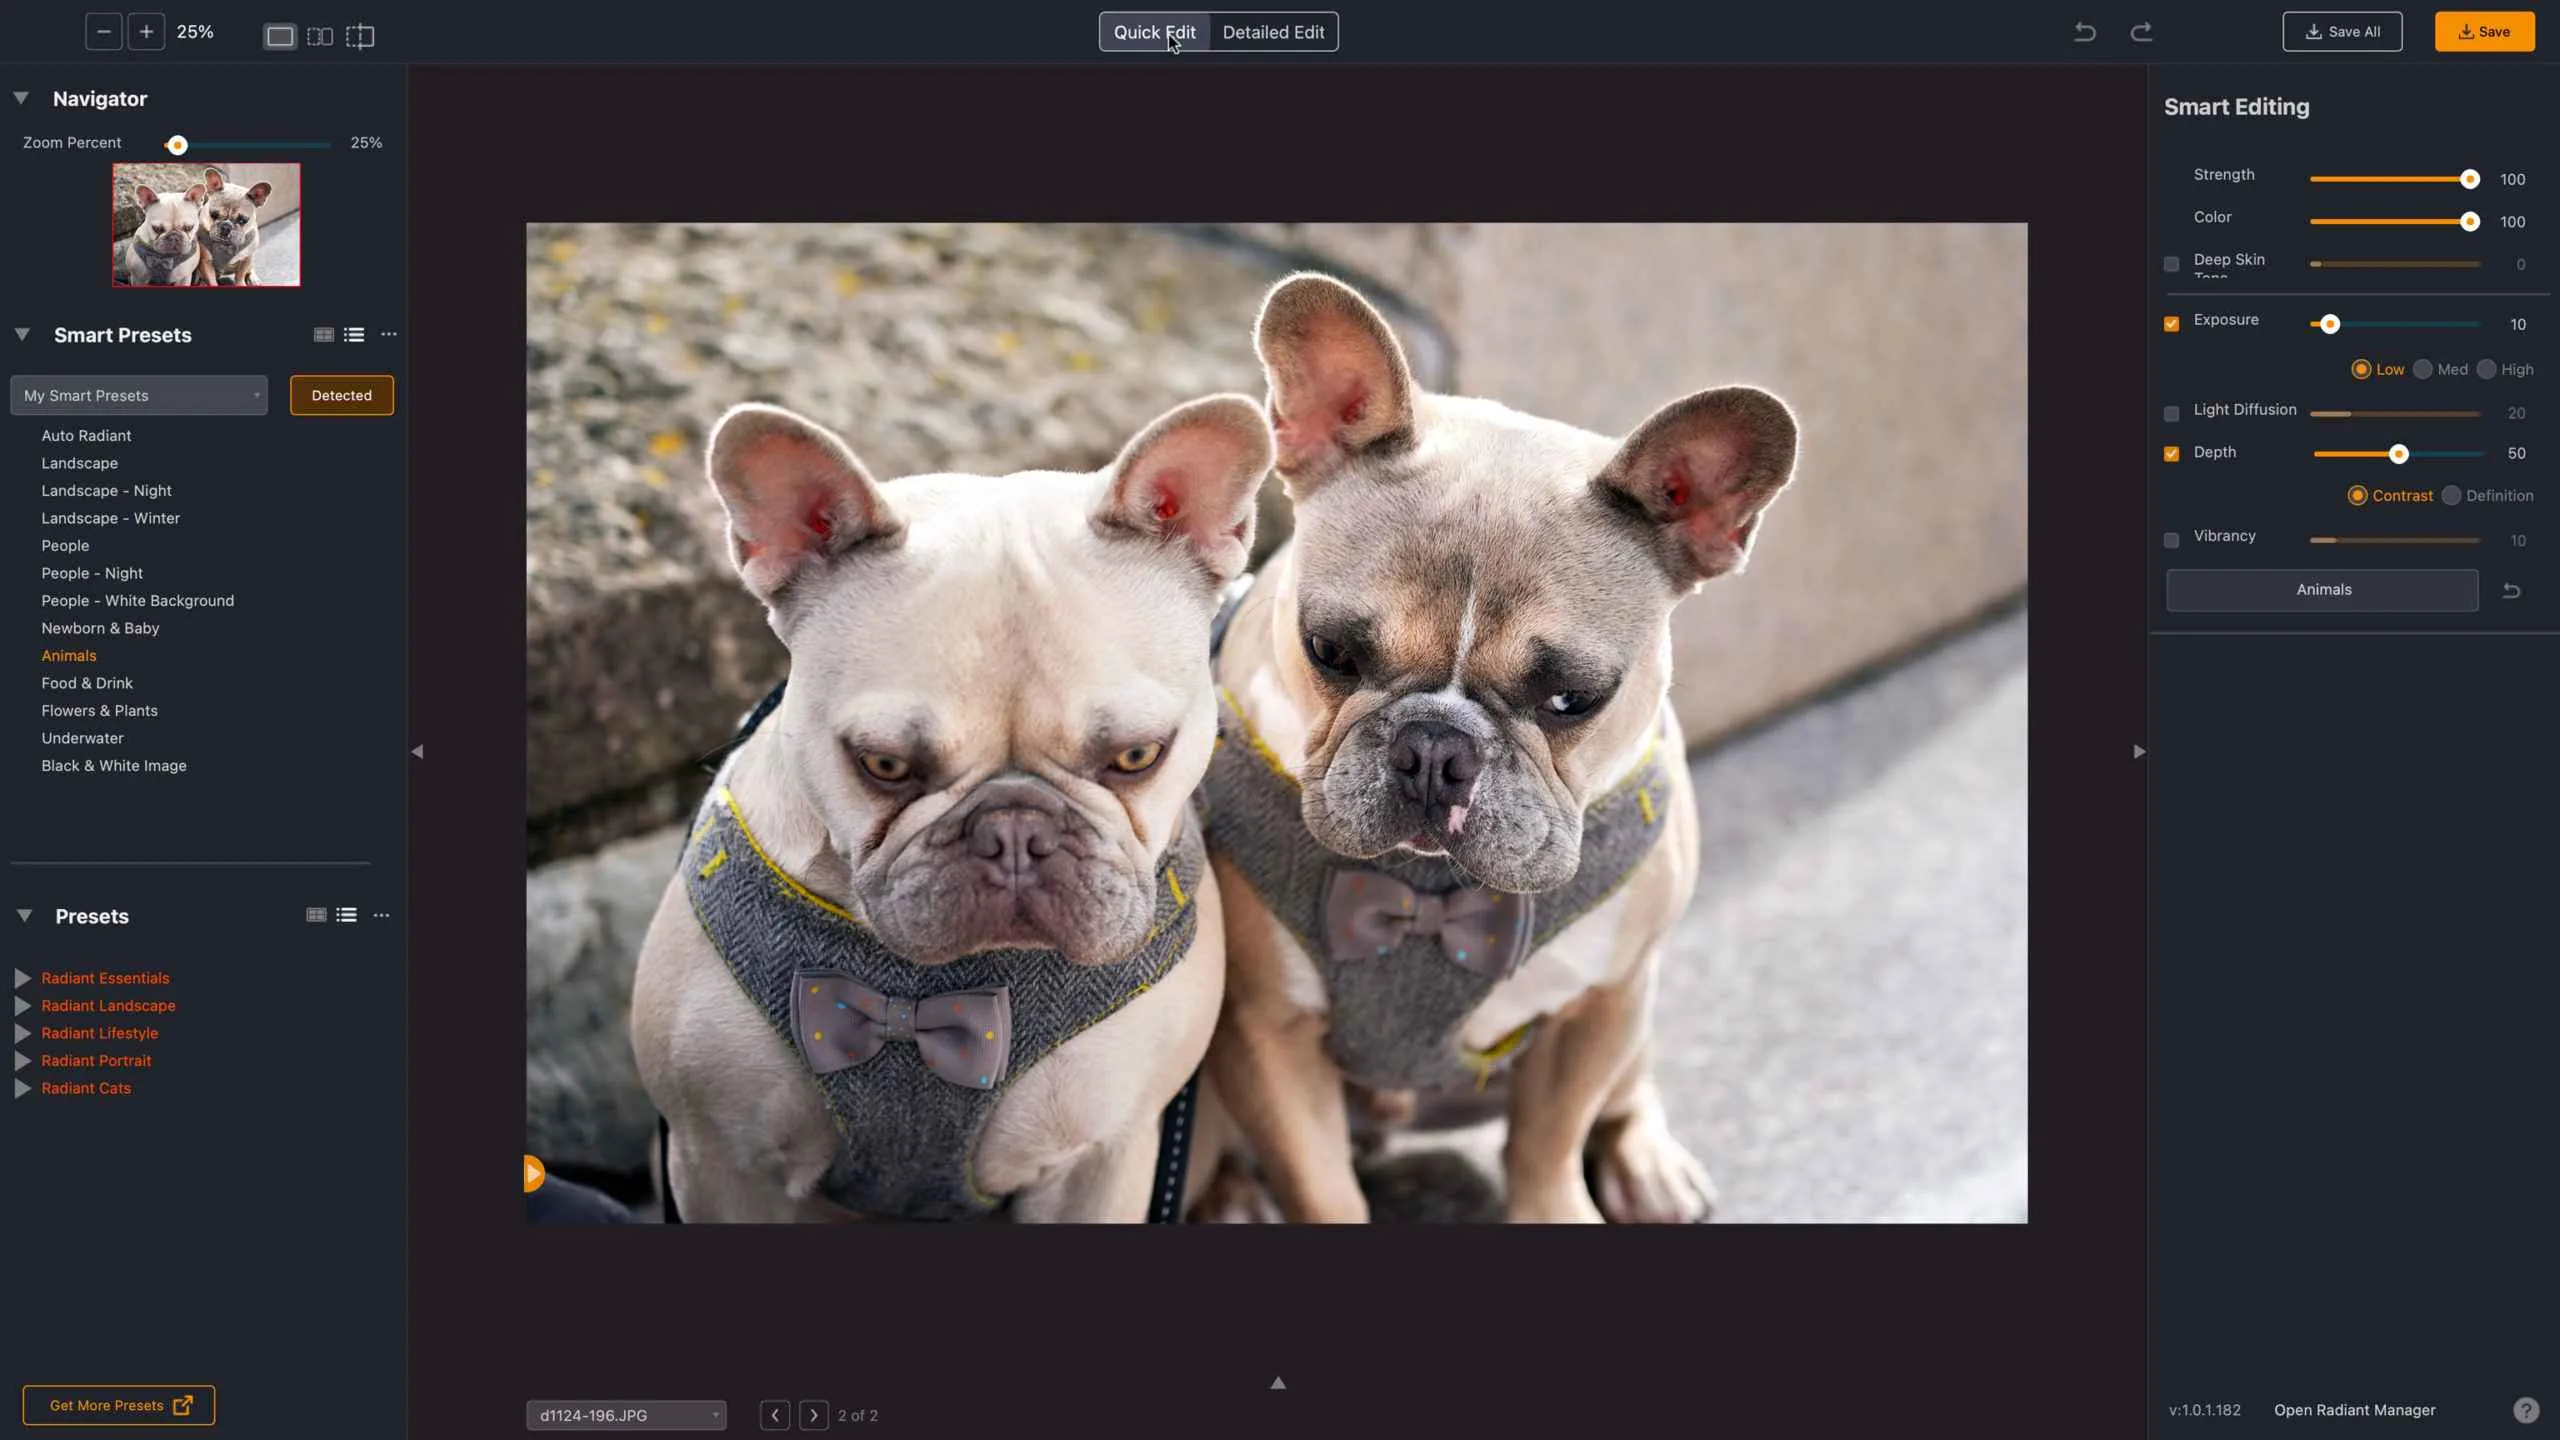Switch Presets panel to list view

pyautogui.click(x=346, y=915)
